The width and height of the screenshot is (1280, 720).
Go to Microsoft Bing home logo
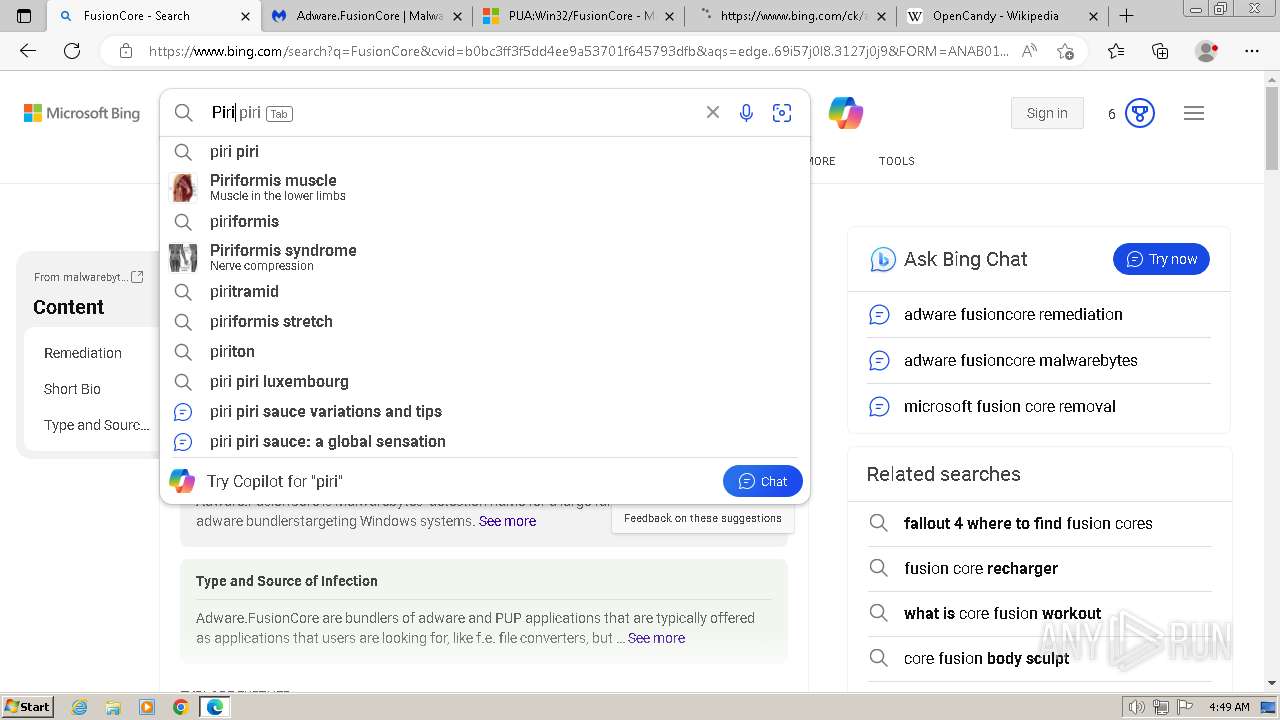click(82, 113)
